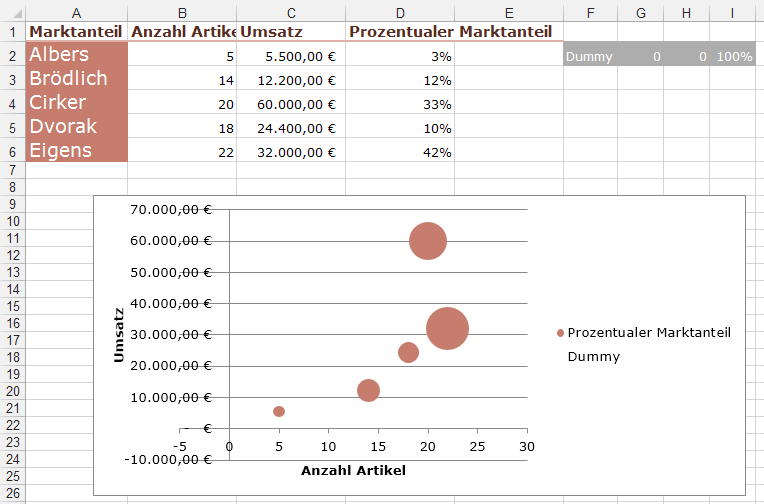
Task: Select the Anzahl Artikel cell with value 18
Action: pos(183,128)
